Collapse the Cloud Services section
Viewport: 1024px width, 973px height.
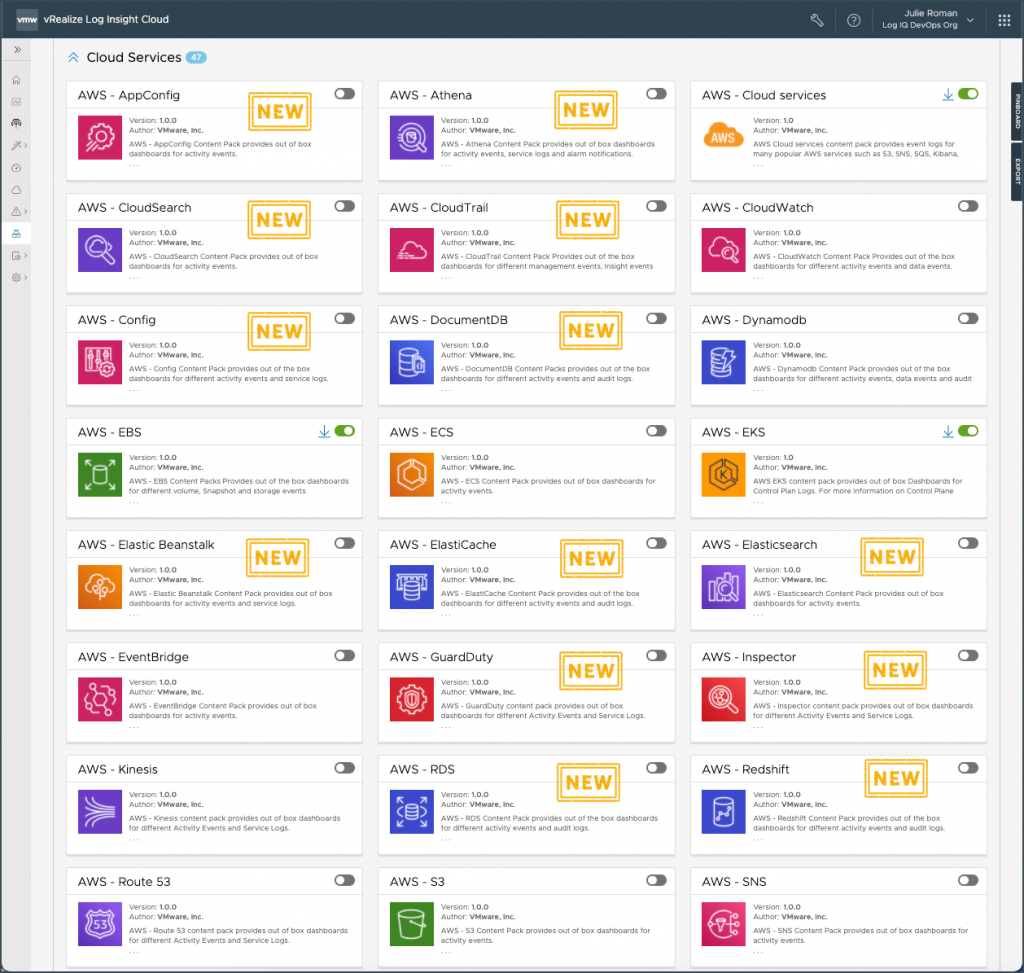[x=73, y=57]
